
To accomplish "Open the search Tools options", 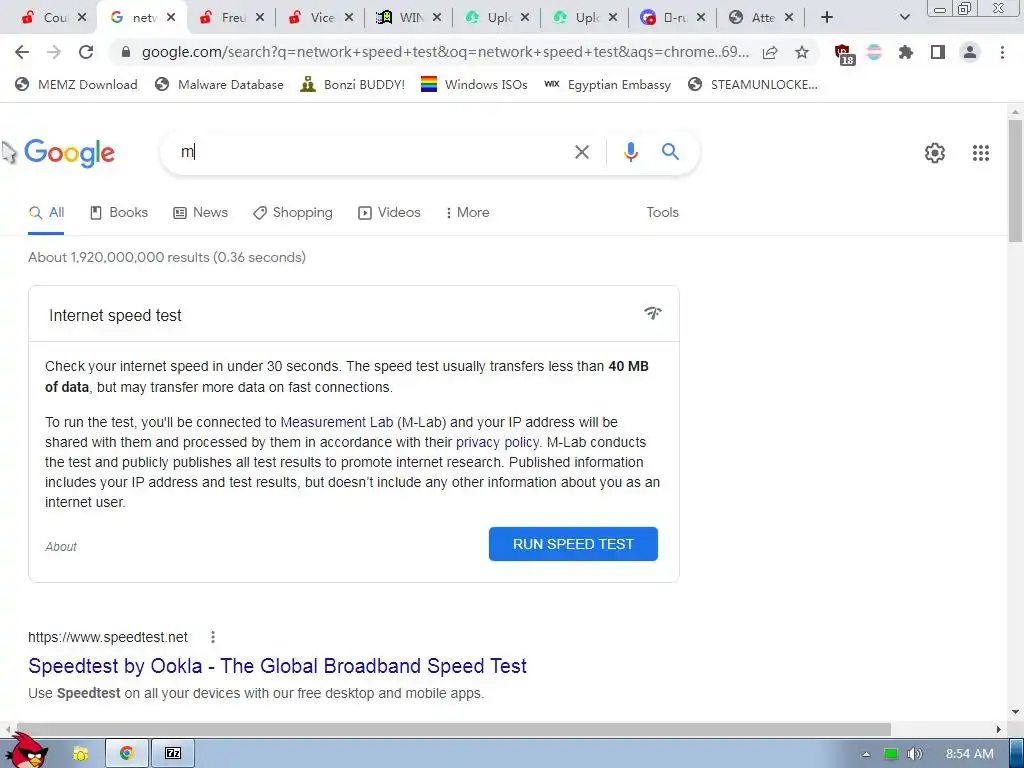I will (x=662, y=212).
